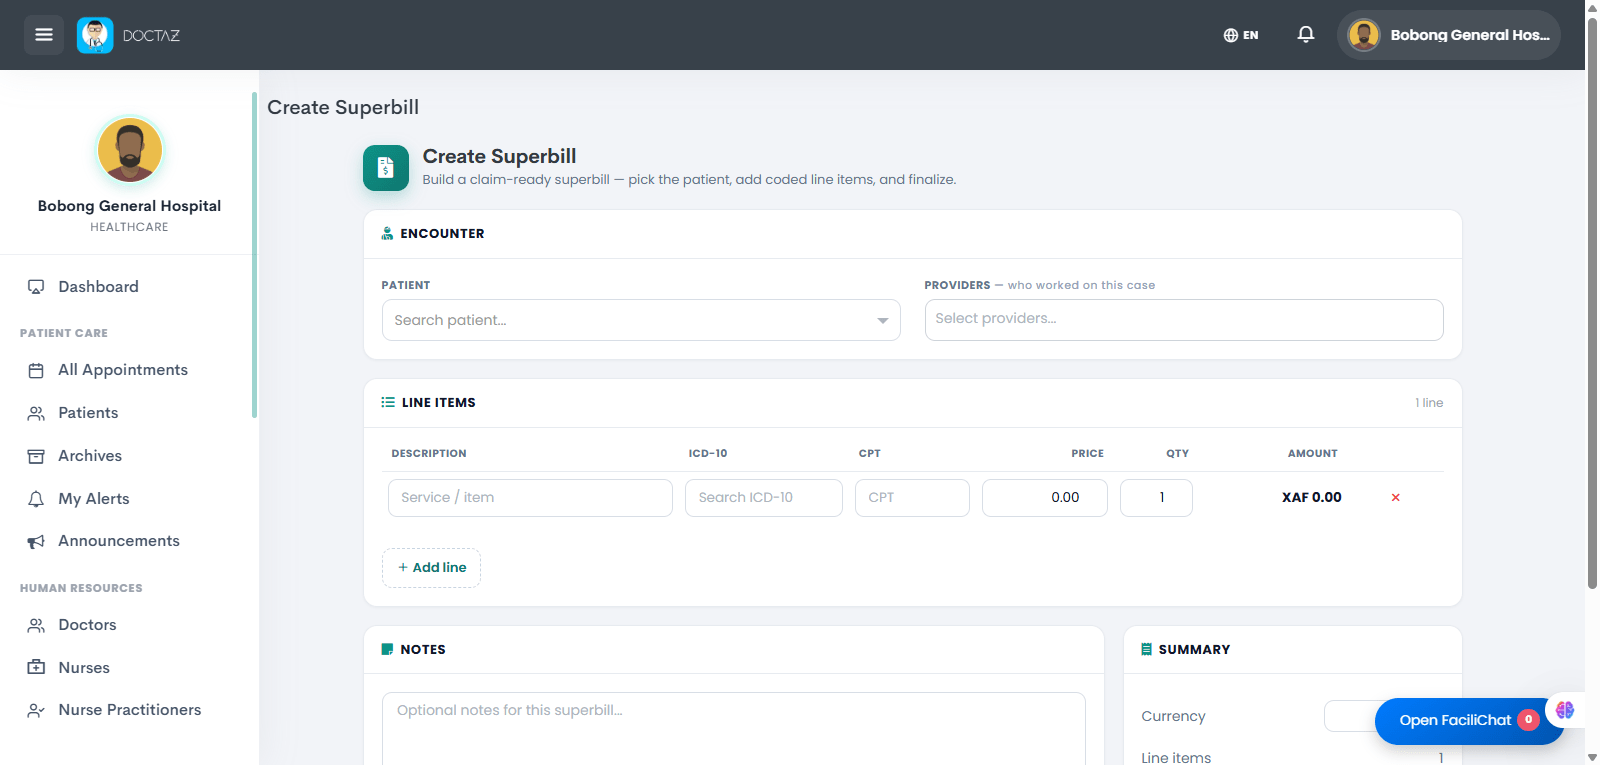Open Doctors in Human Resources

pyautogui.click(x=87, y=625)
